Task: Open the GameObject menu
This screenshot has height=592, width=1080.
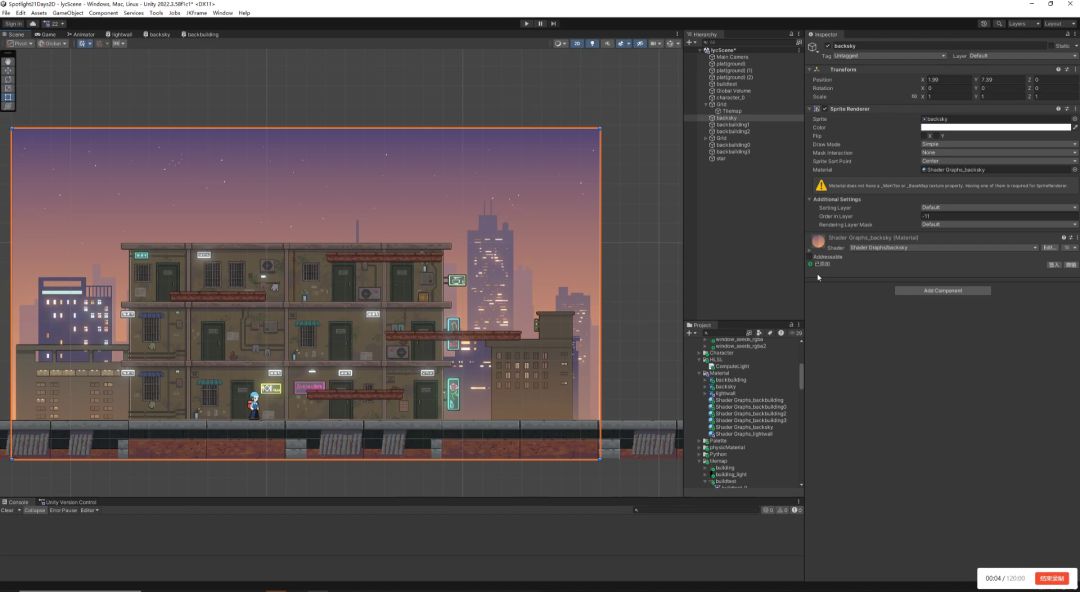Action: [x=67, y=13]
